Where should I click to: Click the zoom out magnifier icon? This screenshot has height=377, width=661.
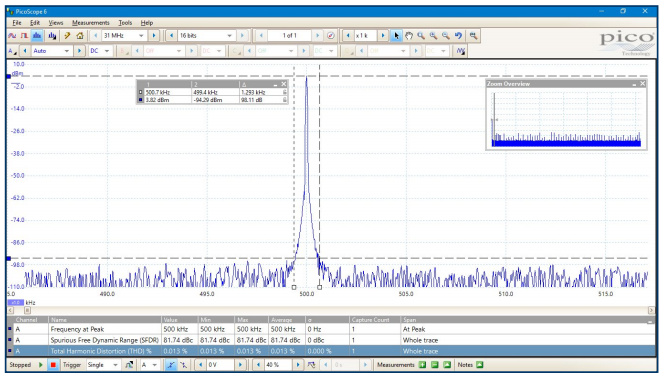click(x=446, y=36)
